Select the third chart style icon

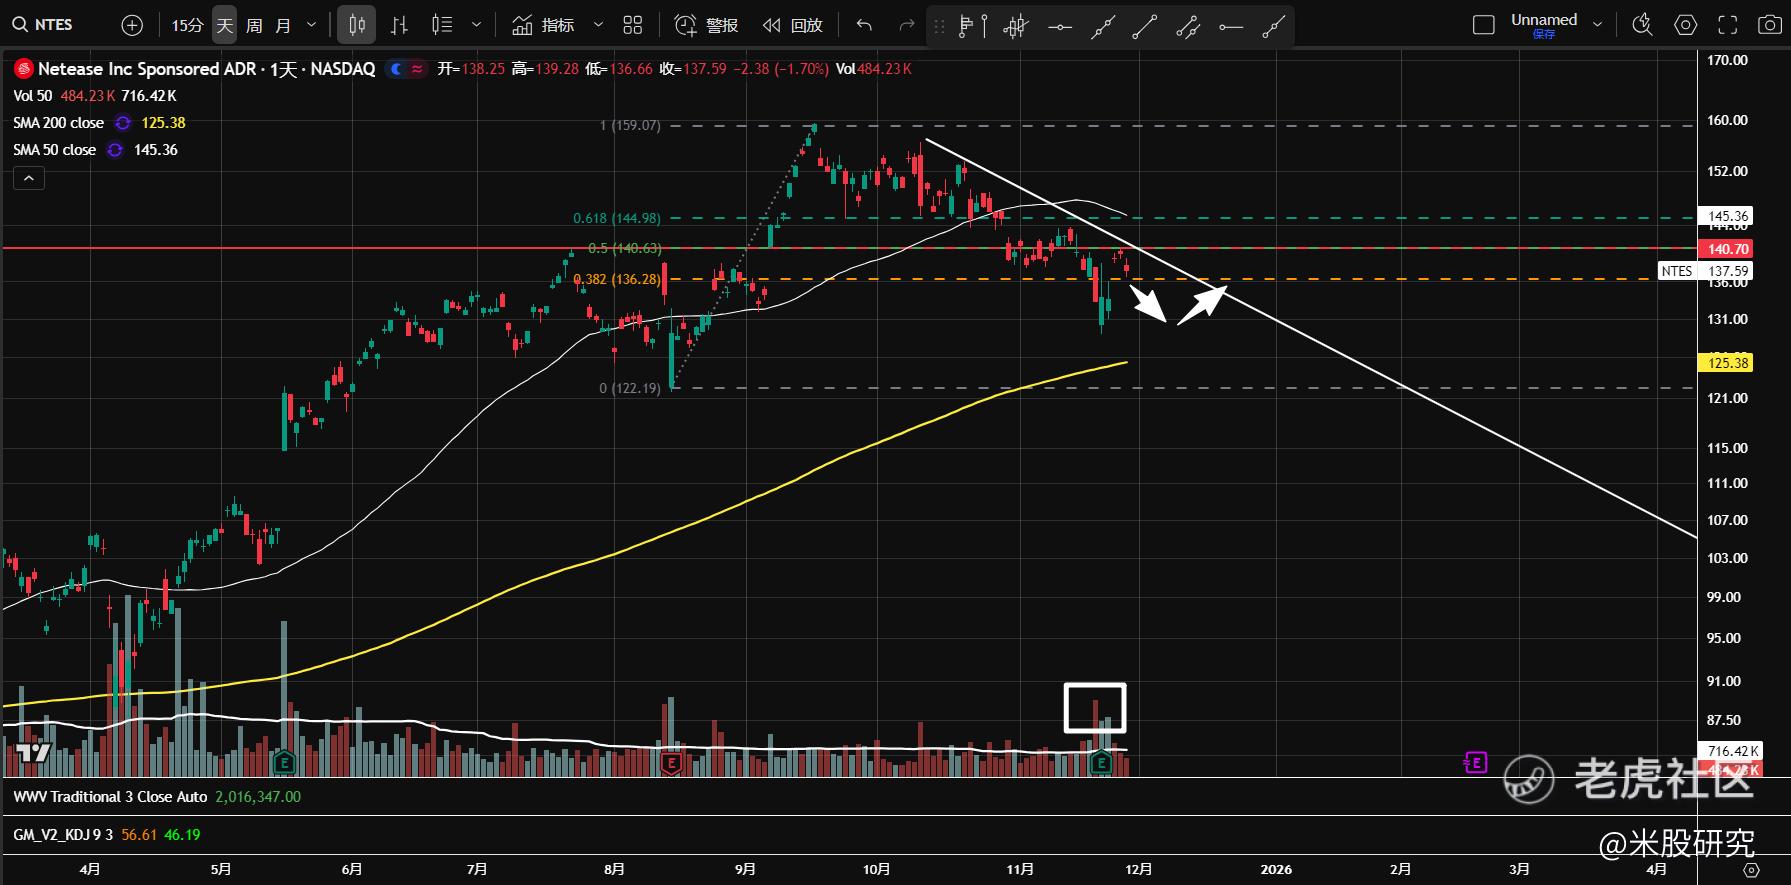pos(442,25)
